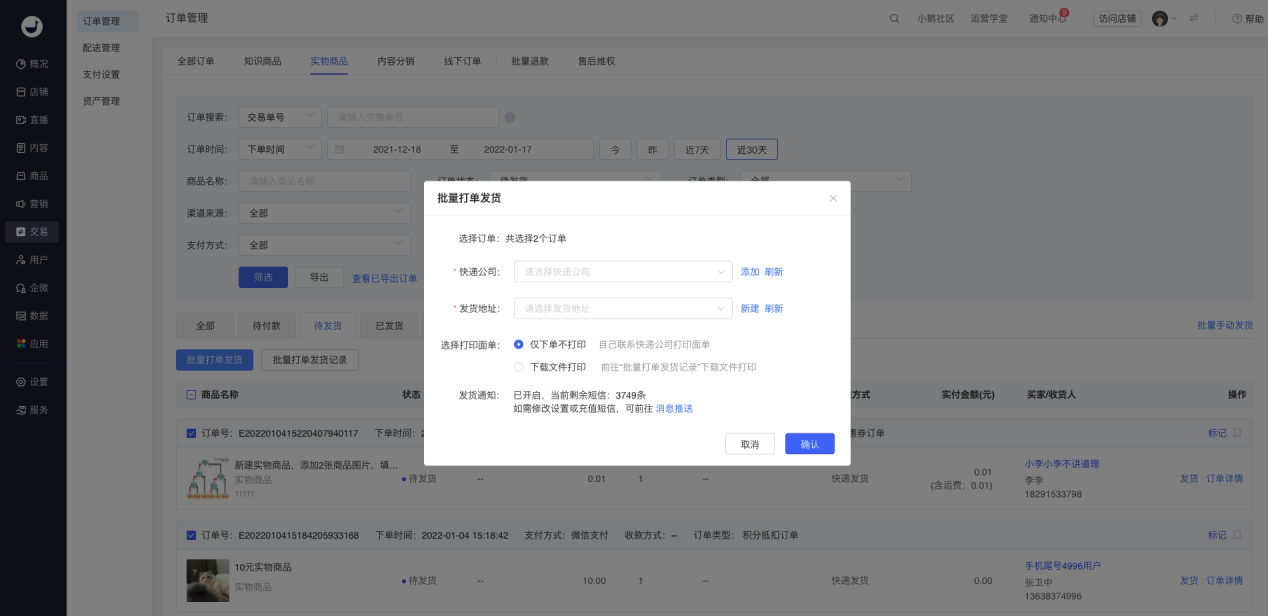Close the 批量打单发货 dialog with X

833,198
